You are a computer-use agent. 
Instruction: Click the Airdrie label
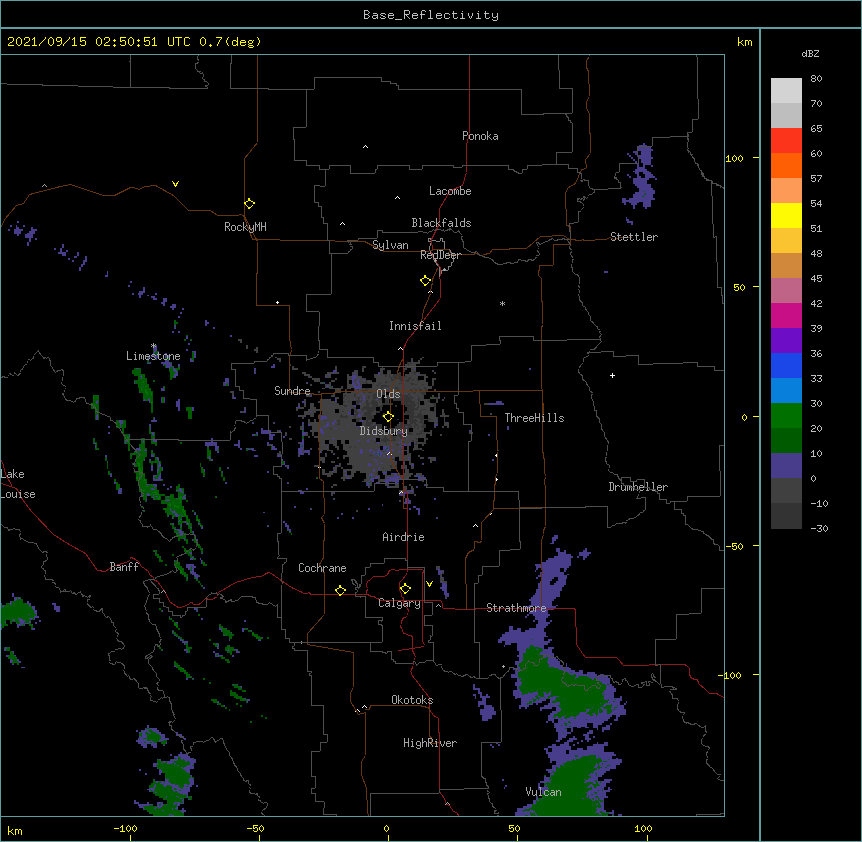click(x=404, y=537)
